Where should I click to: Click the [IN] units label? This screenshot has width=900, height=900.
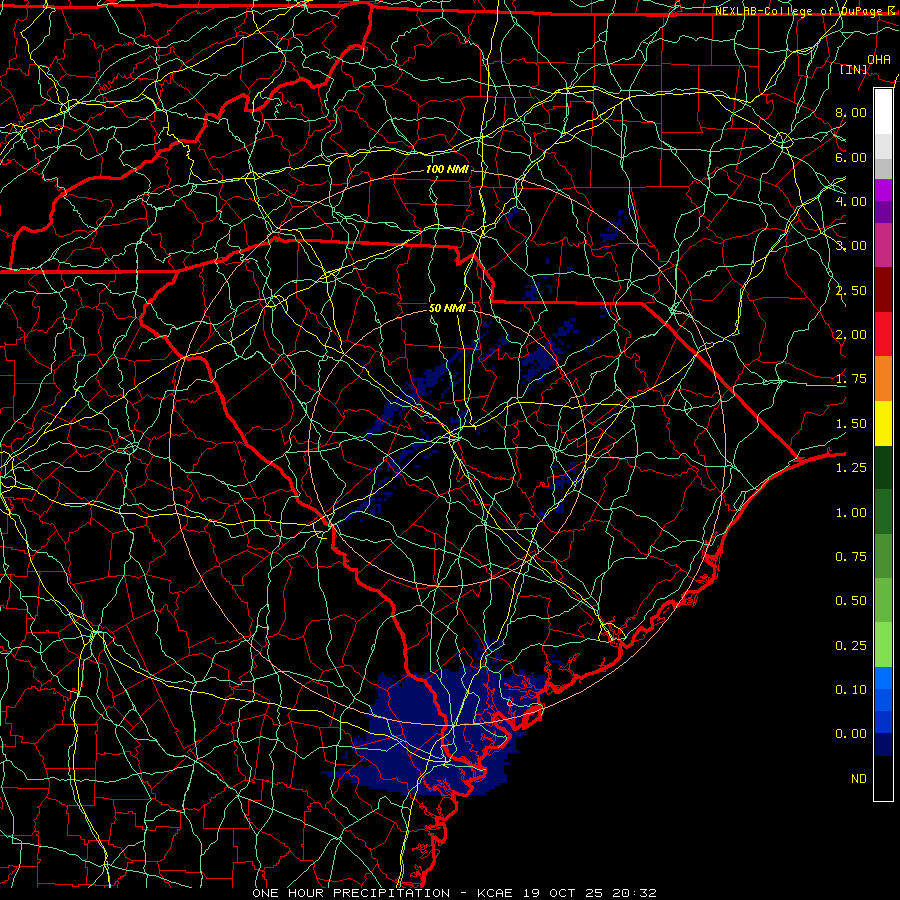coord(854,69)
